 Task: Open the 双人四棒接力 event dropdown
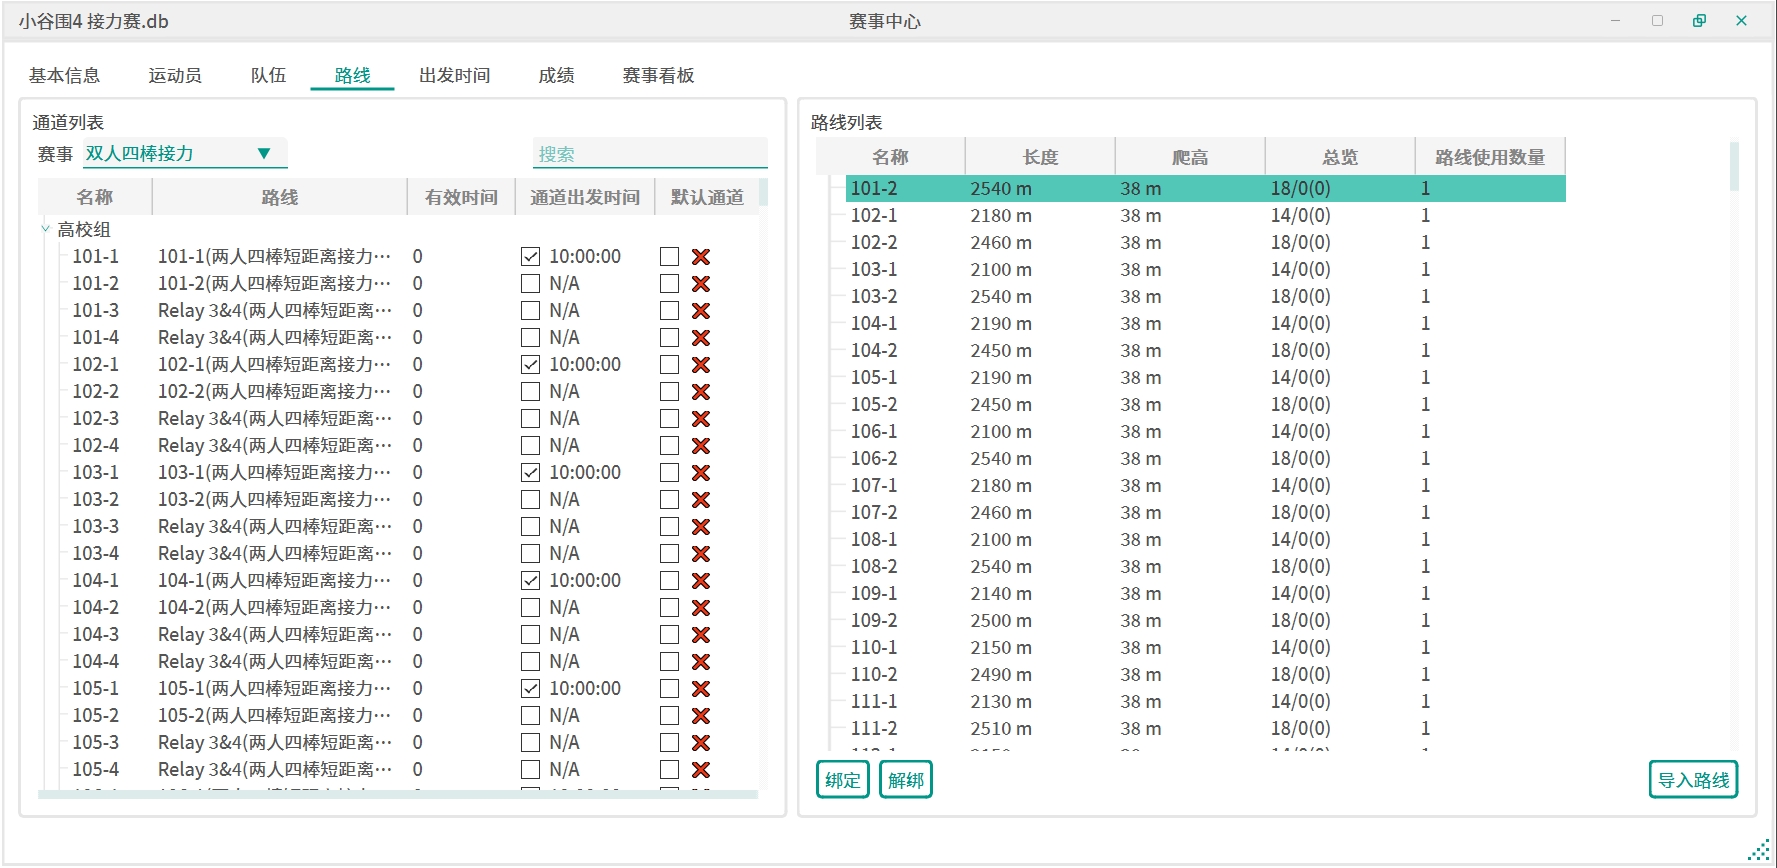point(264,154)
